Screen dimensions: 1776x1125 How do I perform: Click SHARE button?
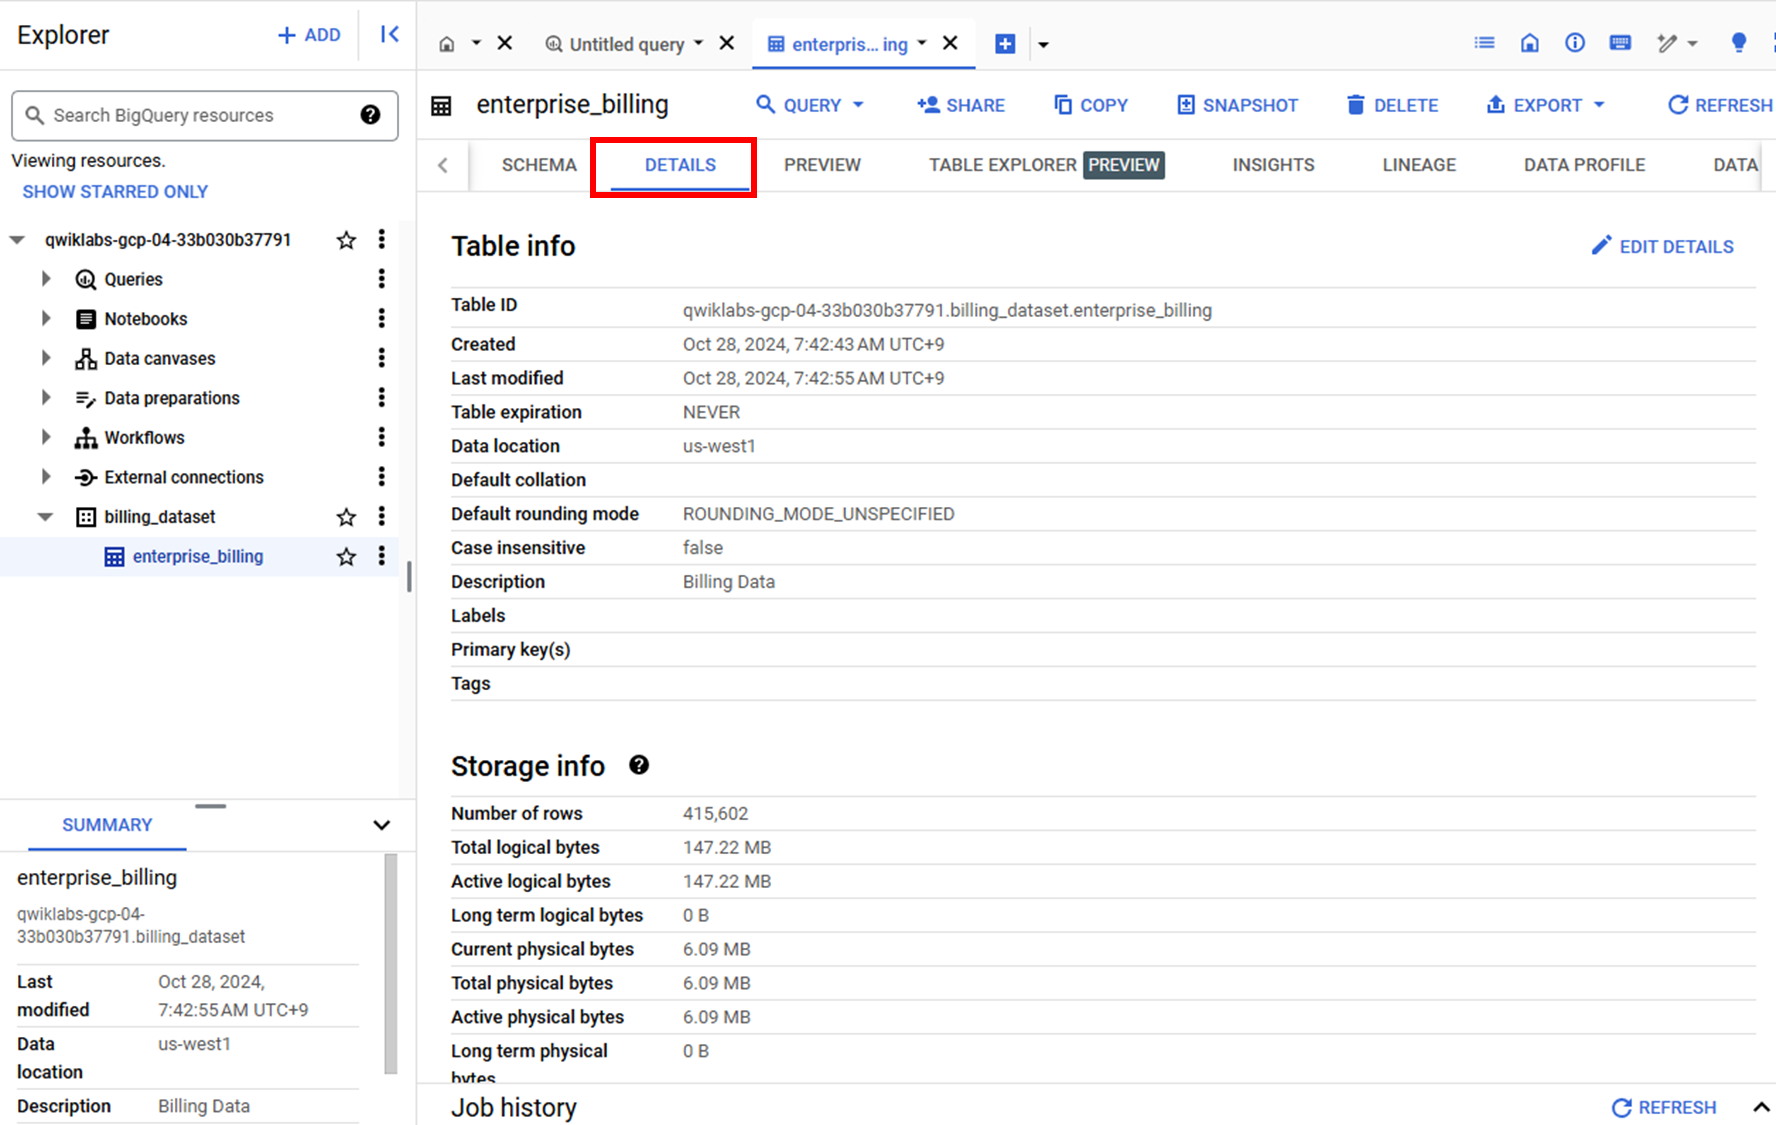pos(961,105)
